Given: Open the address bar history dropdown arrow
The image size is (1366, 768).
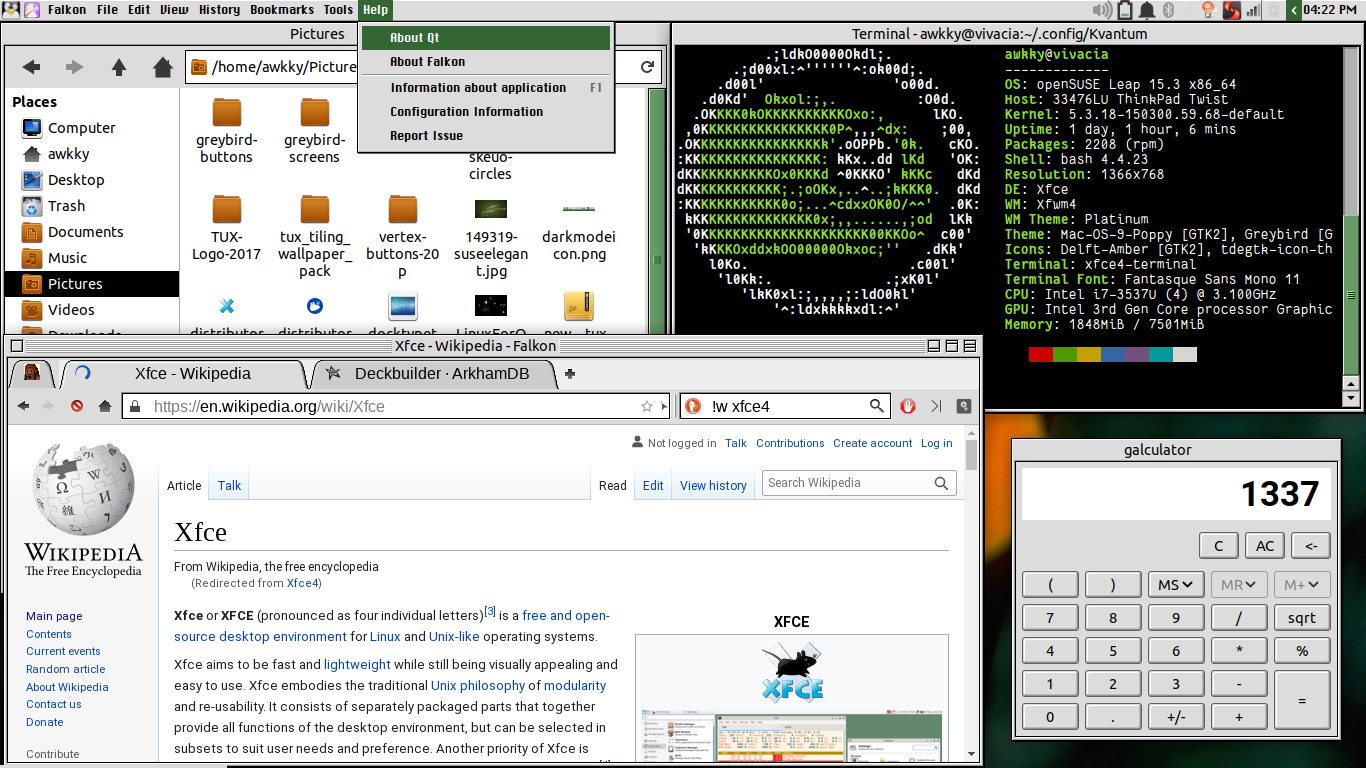Looking at the screenshot, I should point(664,407).
